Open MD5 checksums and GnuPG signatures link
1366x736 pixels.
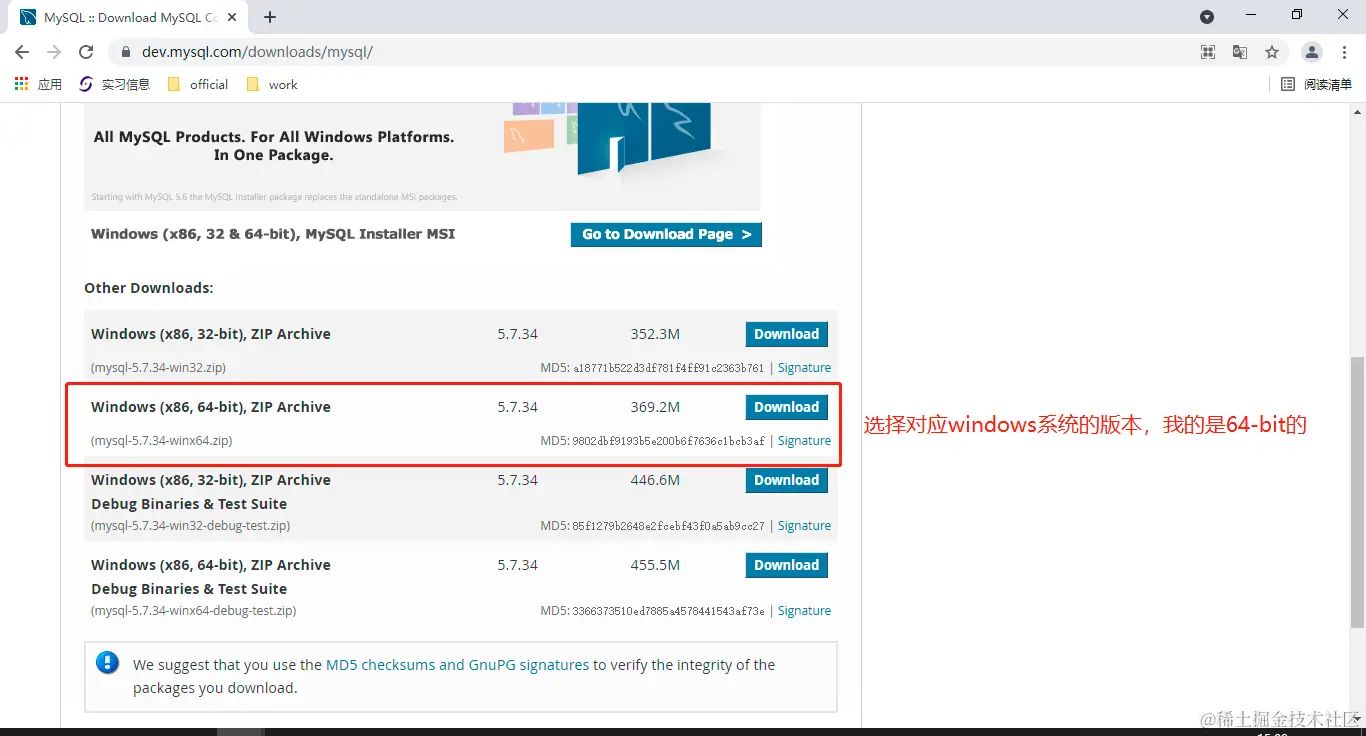pos(457,665)
